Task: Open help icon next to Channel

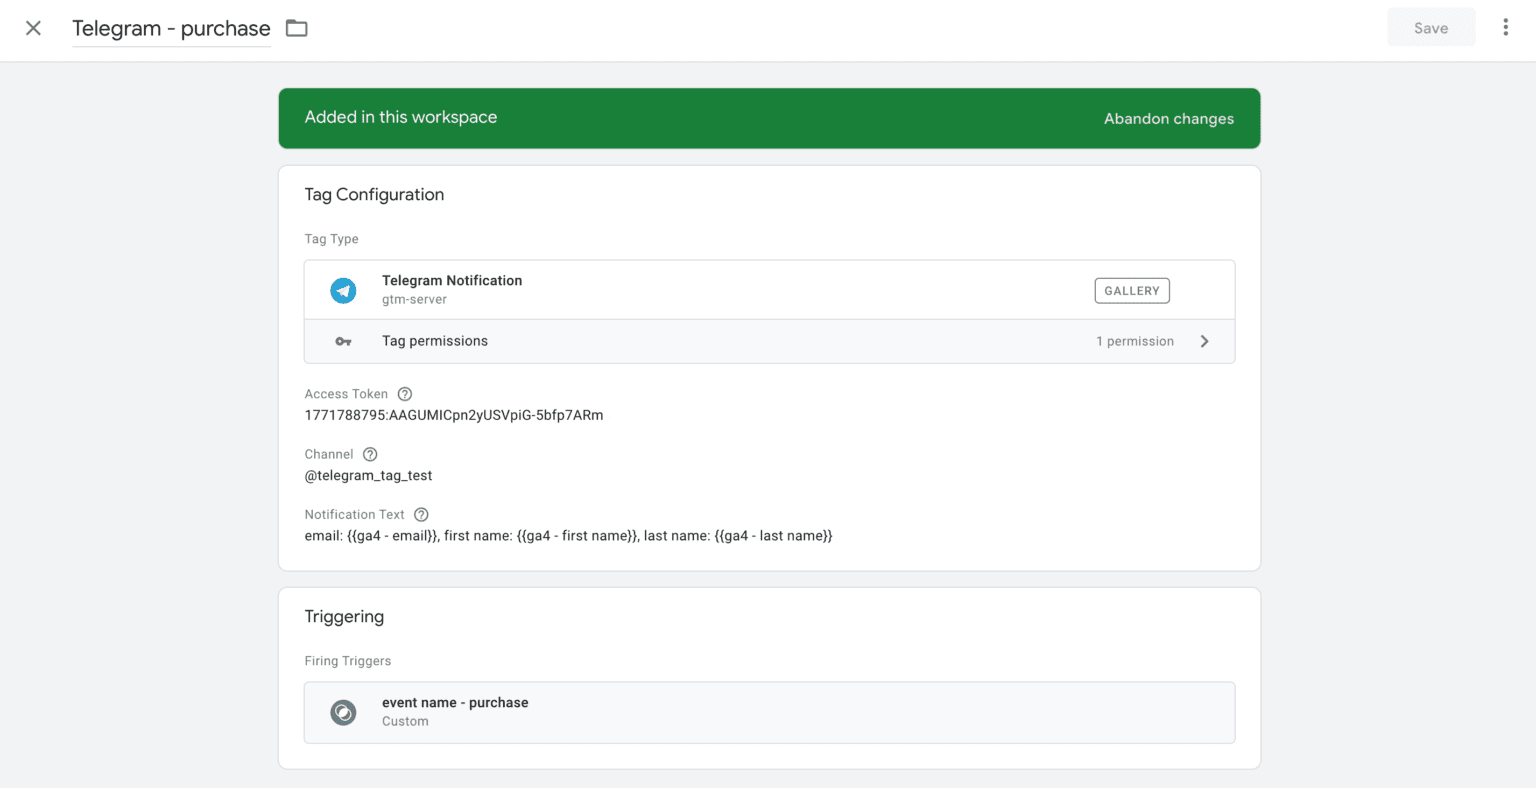Action: point(370,454)
